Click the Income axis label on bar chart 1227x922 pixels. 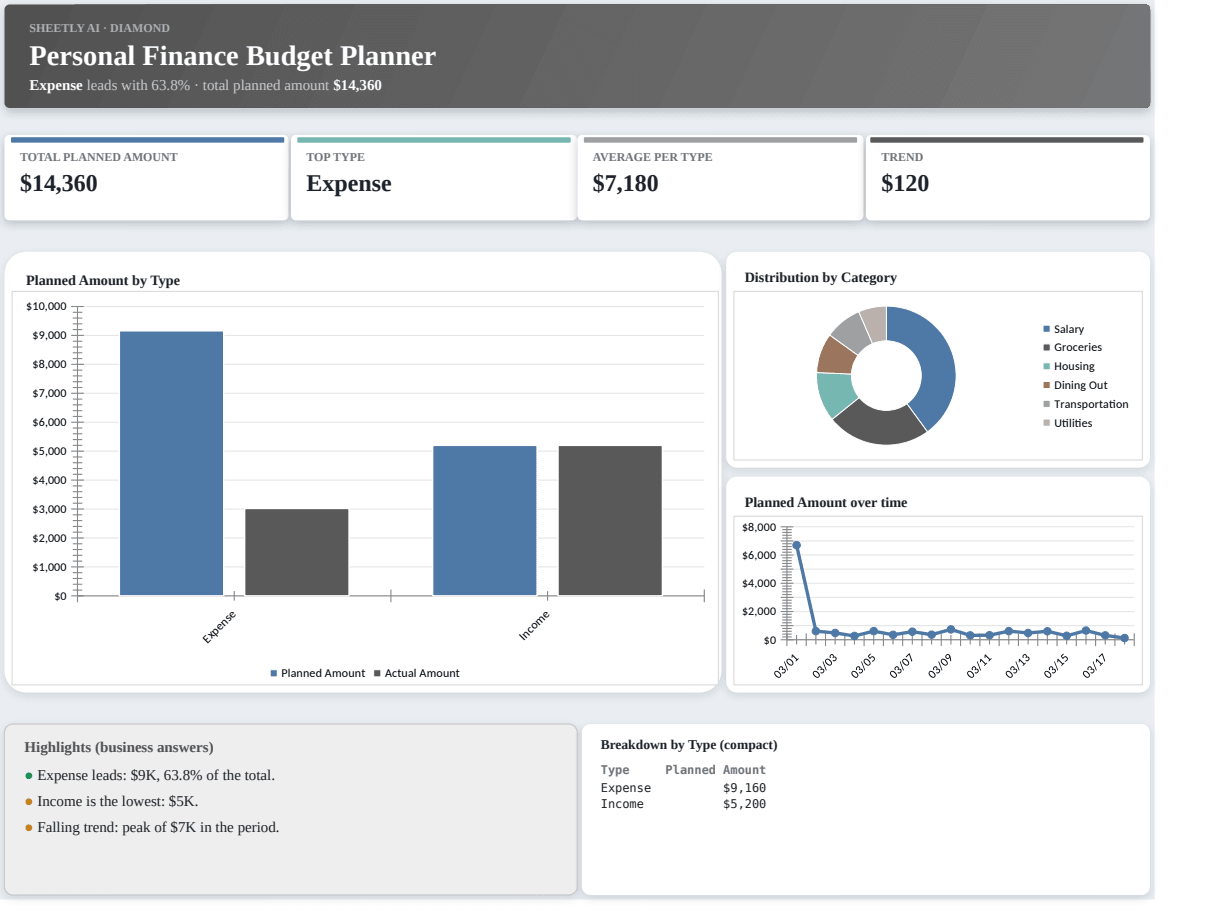(534, 626)
